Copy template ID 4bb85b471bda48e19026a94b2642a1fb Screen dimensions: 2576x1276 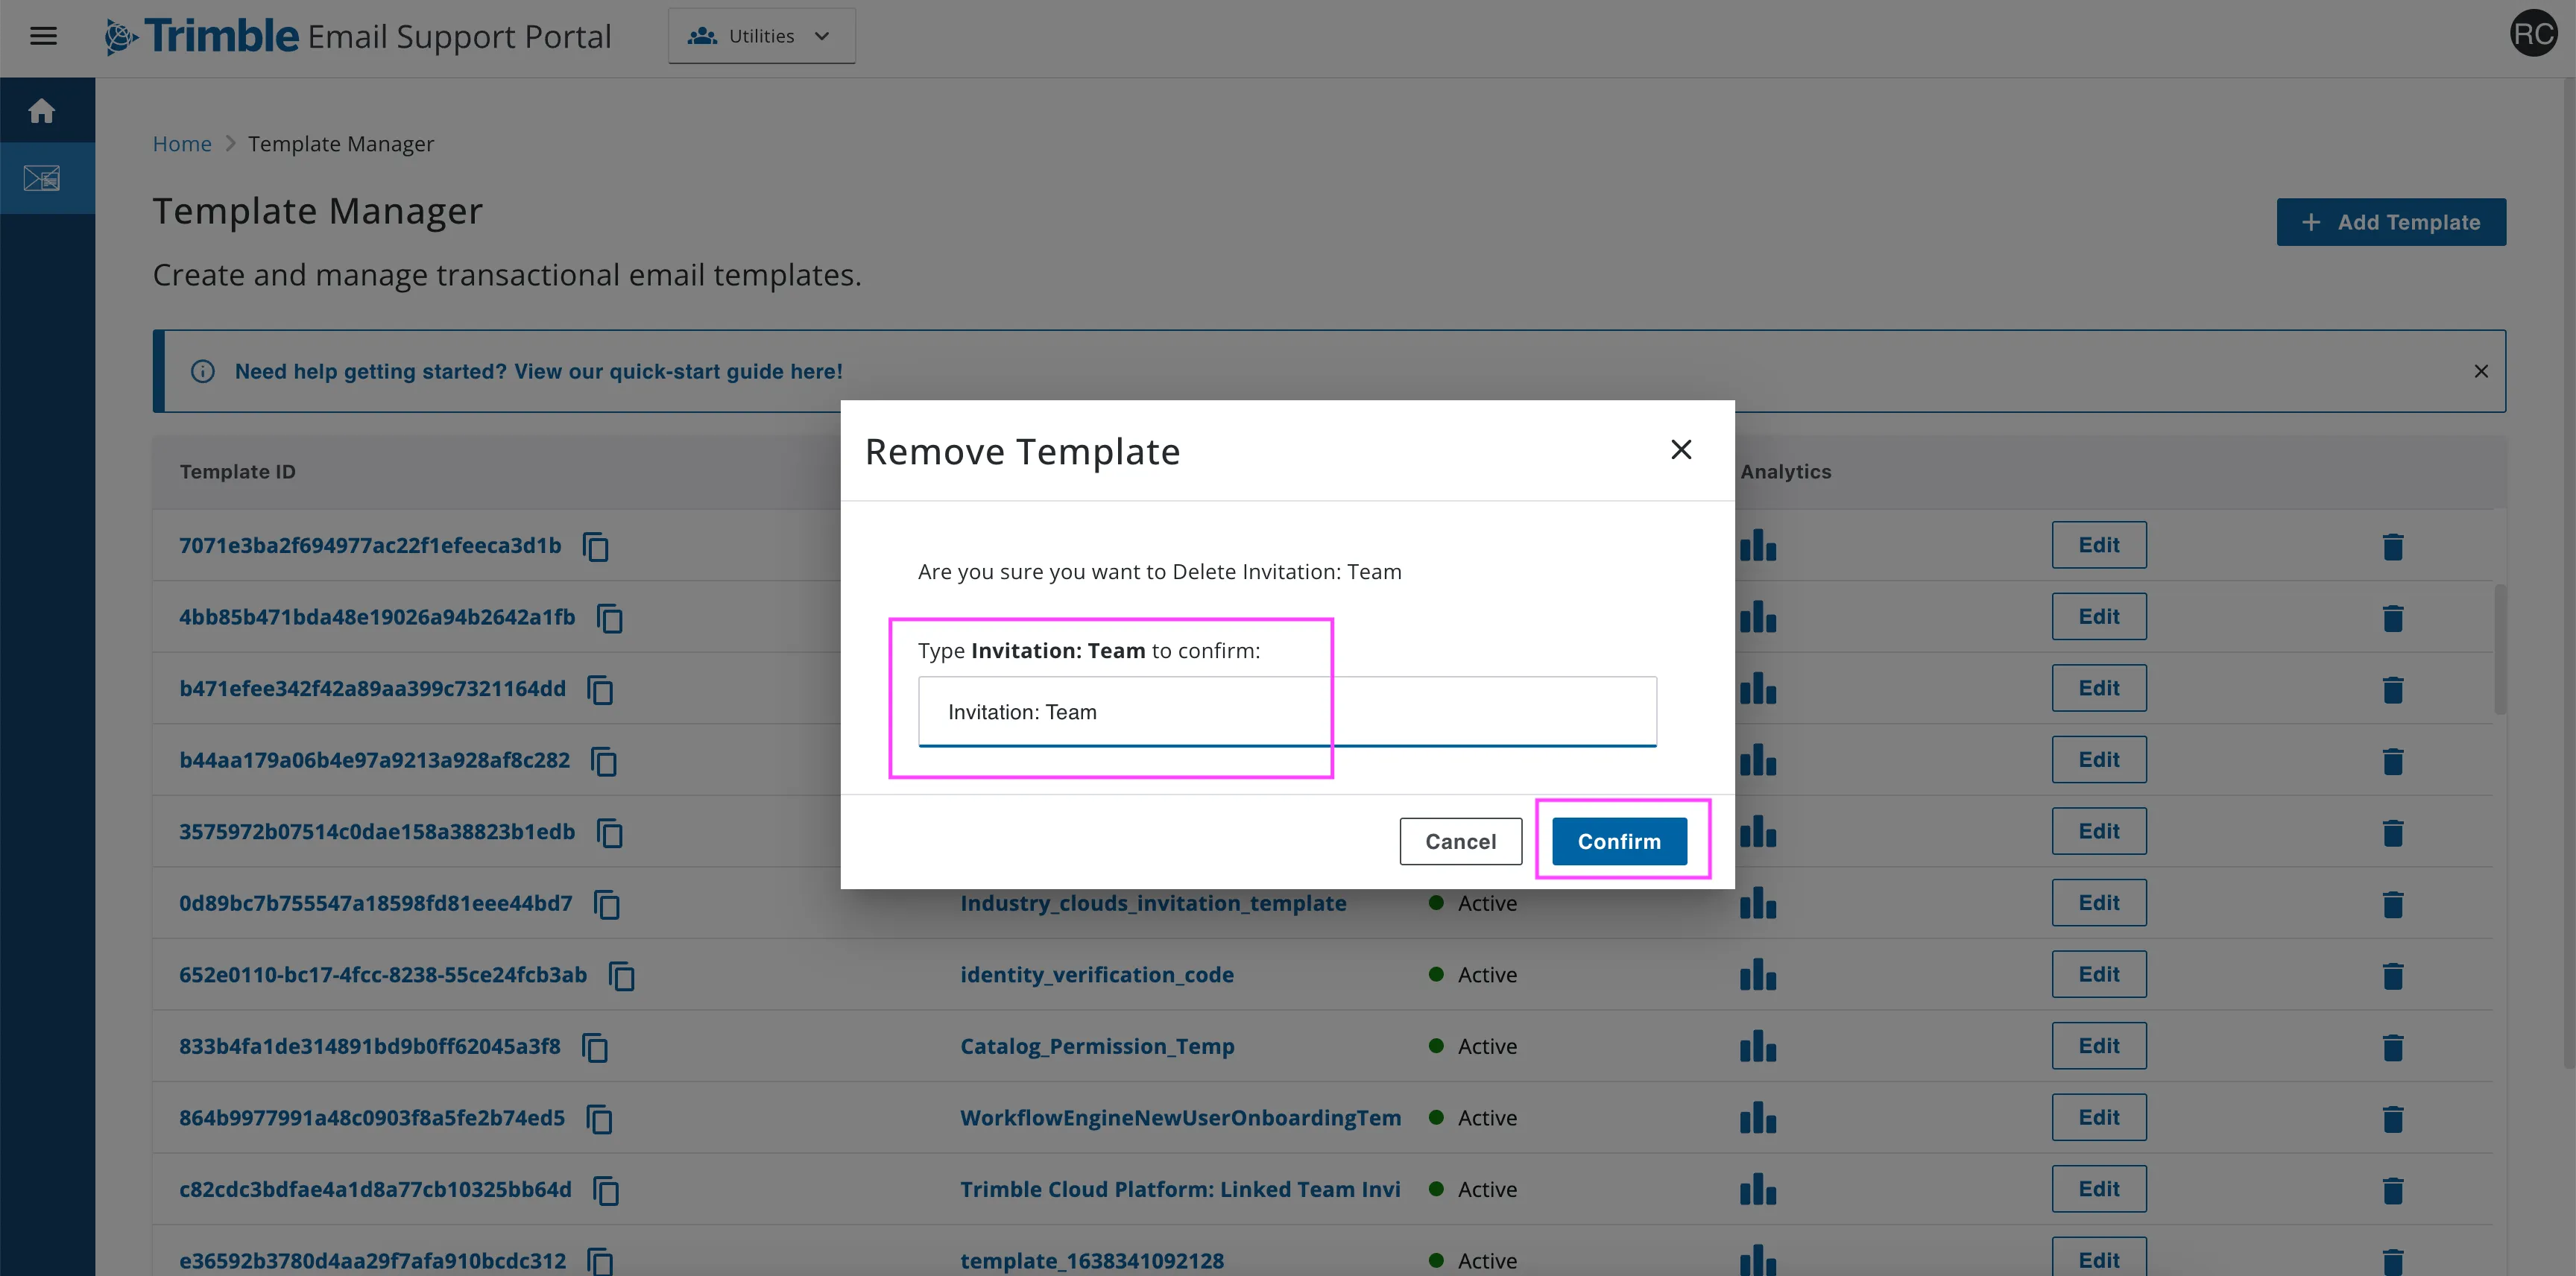tap(610, 618)
